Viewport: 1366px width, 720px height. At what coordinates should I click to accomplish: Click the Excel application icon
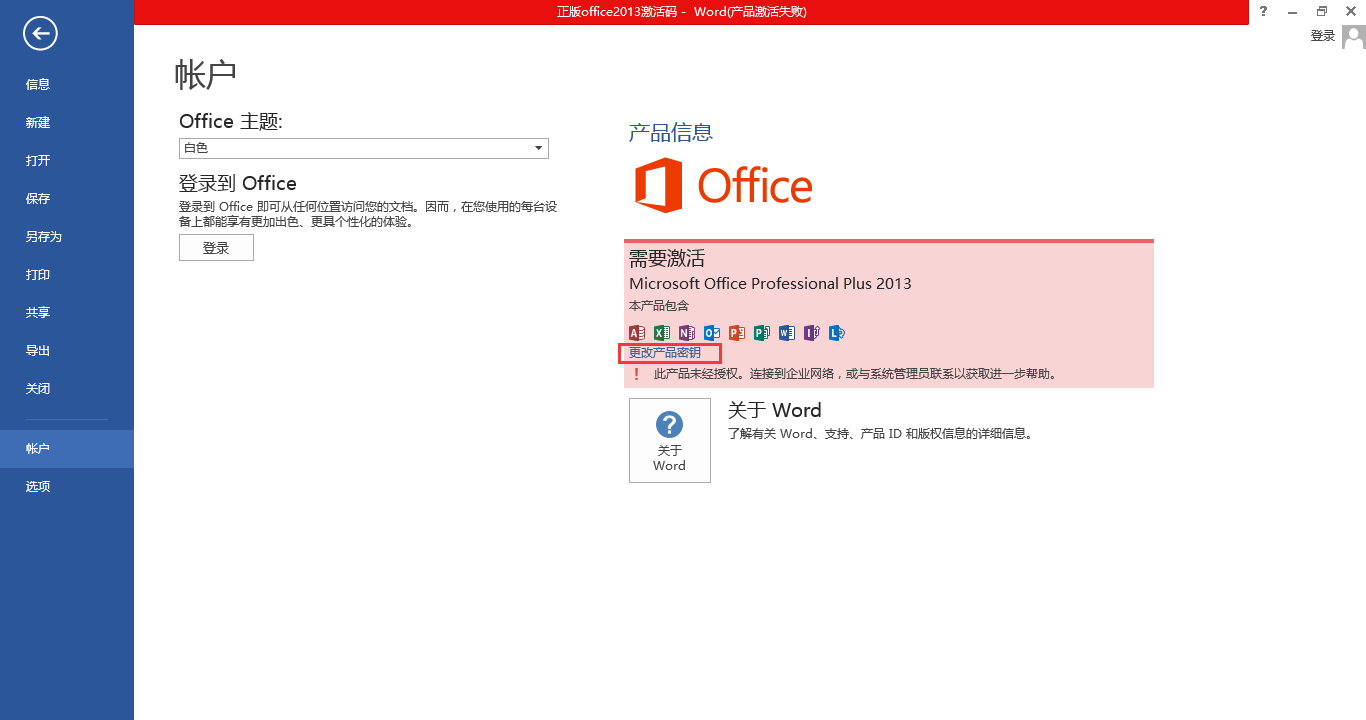[661, 333]
